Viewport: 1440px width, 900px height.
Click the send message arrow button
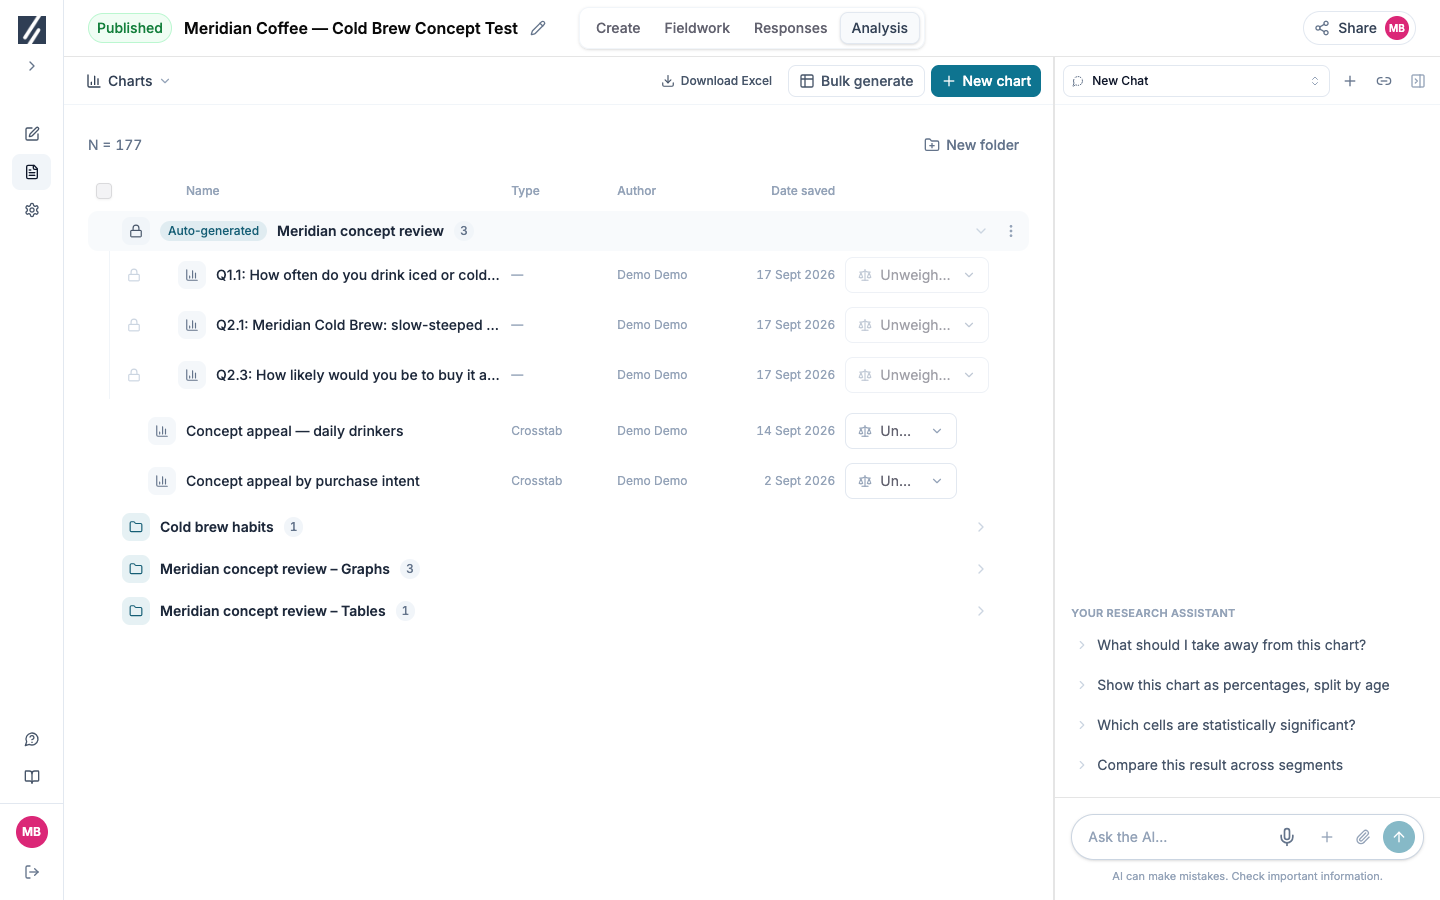1399,837
